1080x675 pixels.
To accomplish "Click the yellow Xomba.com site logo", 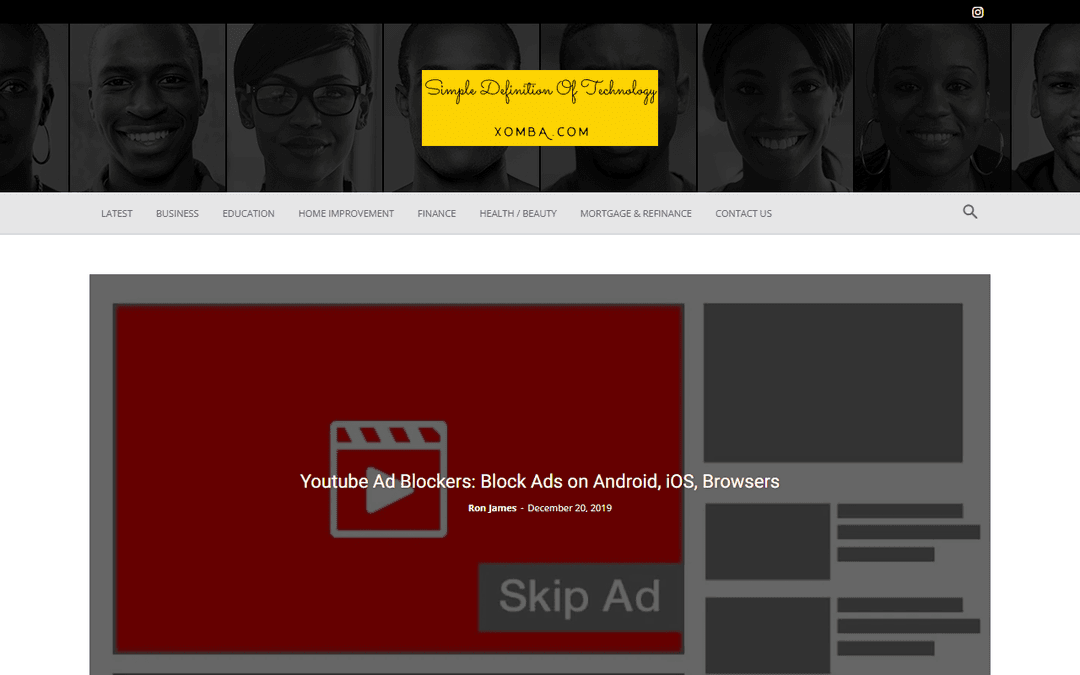I will click(x=539, y=108).
